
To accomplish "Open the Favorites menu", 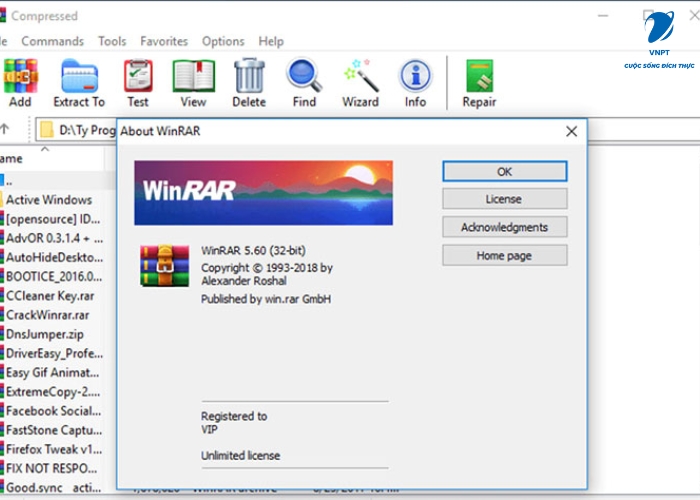I will pyautogui.click(x=164, y=41).
